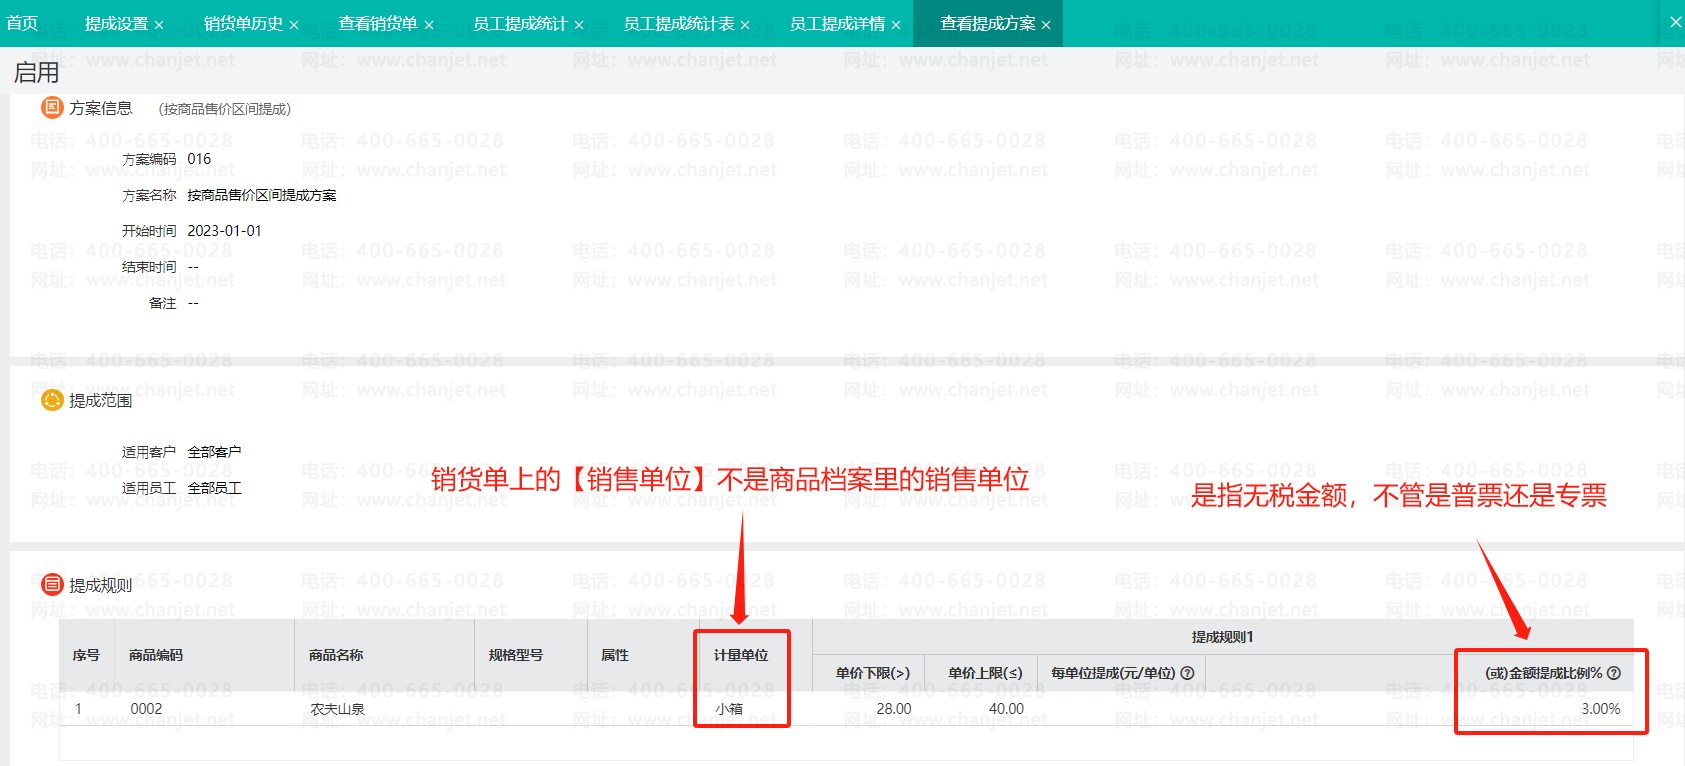Switch to the 员工提成统计表 tab
The image size is (1685, 766).
pos(679,23)
